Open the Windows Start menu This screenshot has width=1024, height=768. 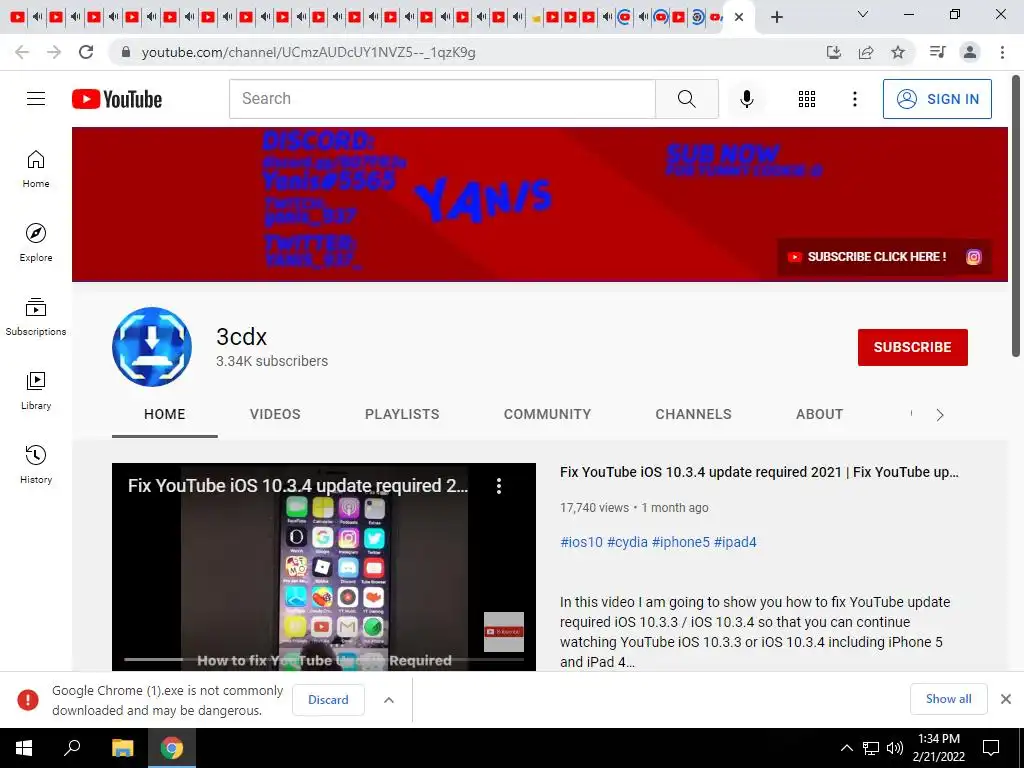tap(24, 748)
